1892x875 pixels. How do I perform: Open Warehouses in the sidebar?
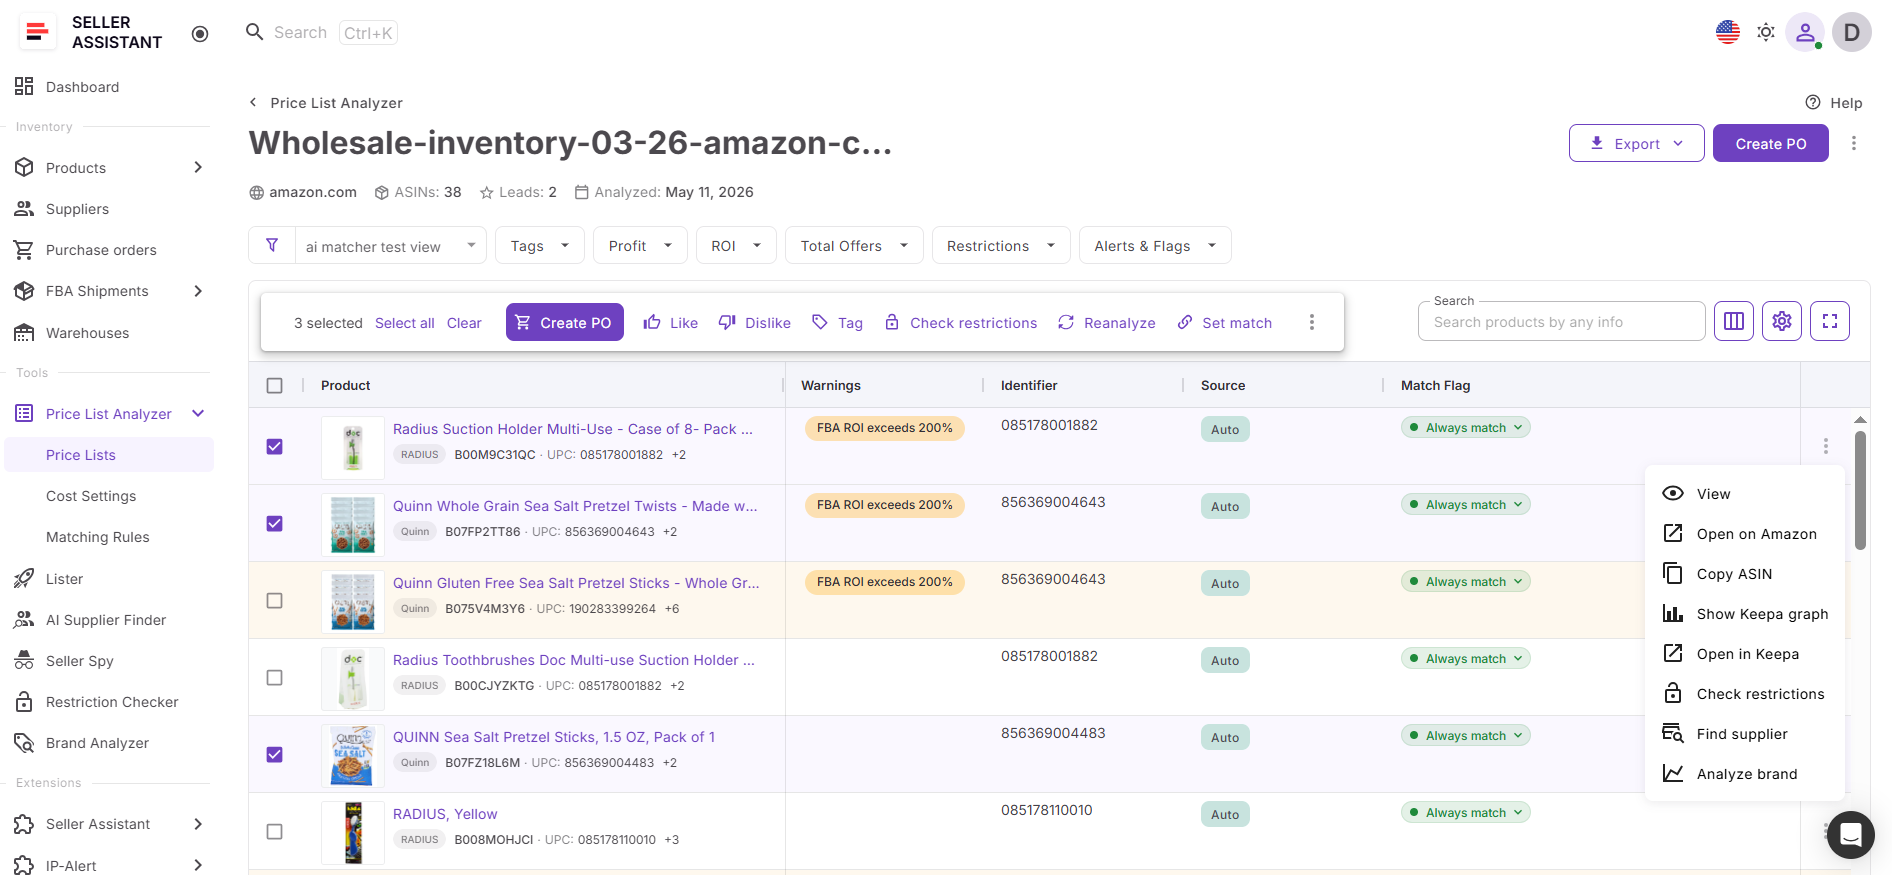click(87, 333)
